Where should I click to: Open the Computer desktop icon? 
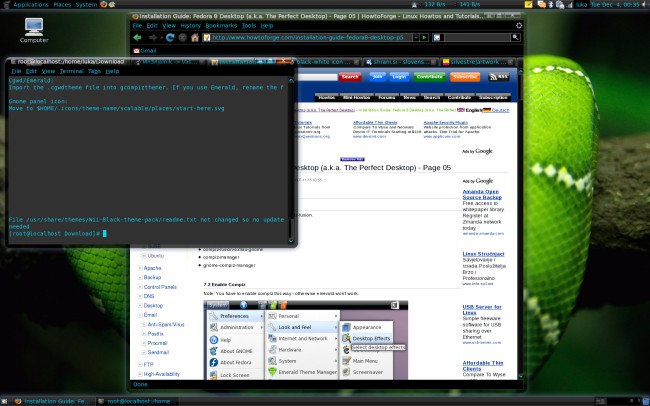(34, 28)
